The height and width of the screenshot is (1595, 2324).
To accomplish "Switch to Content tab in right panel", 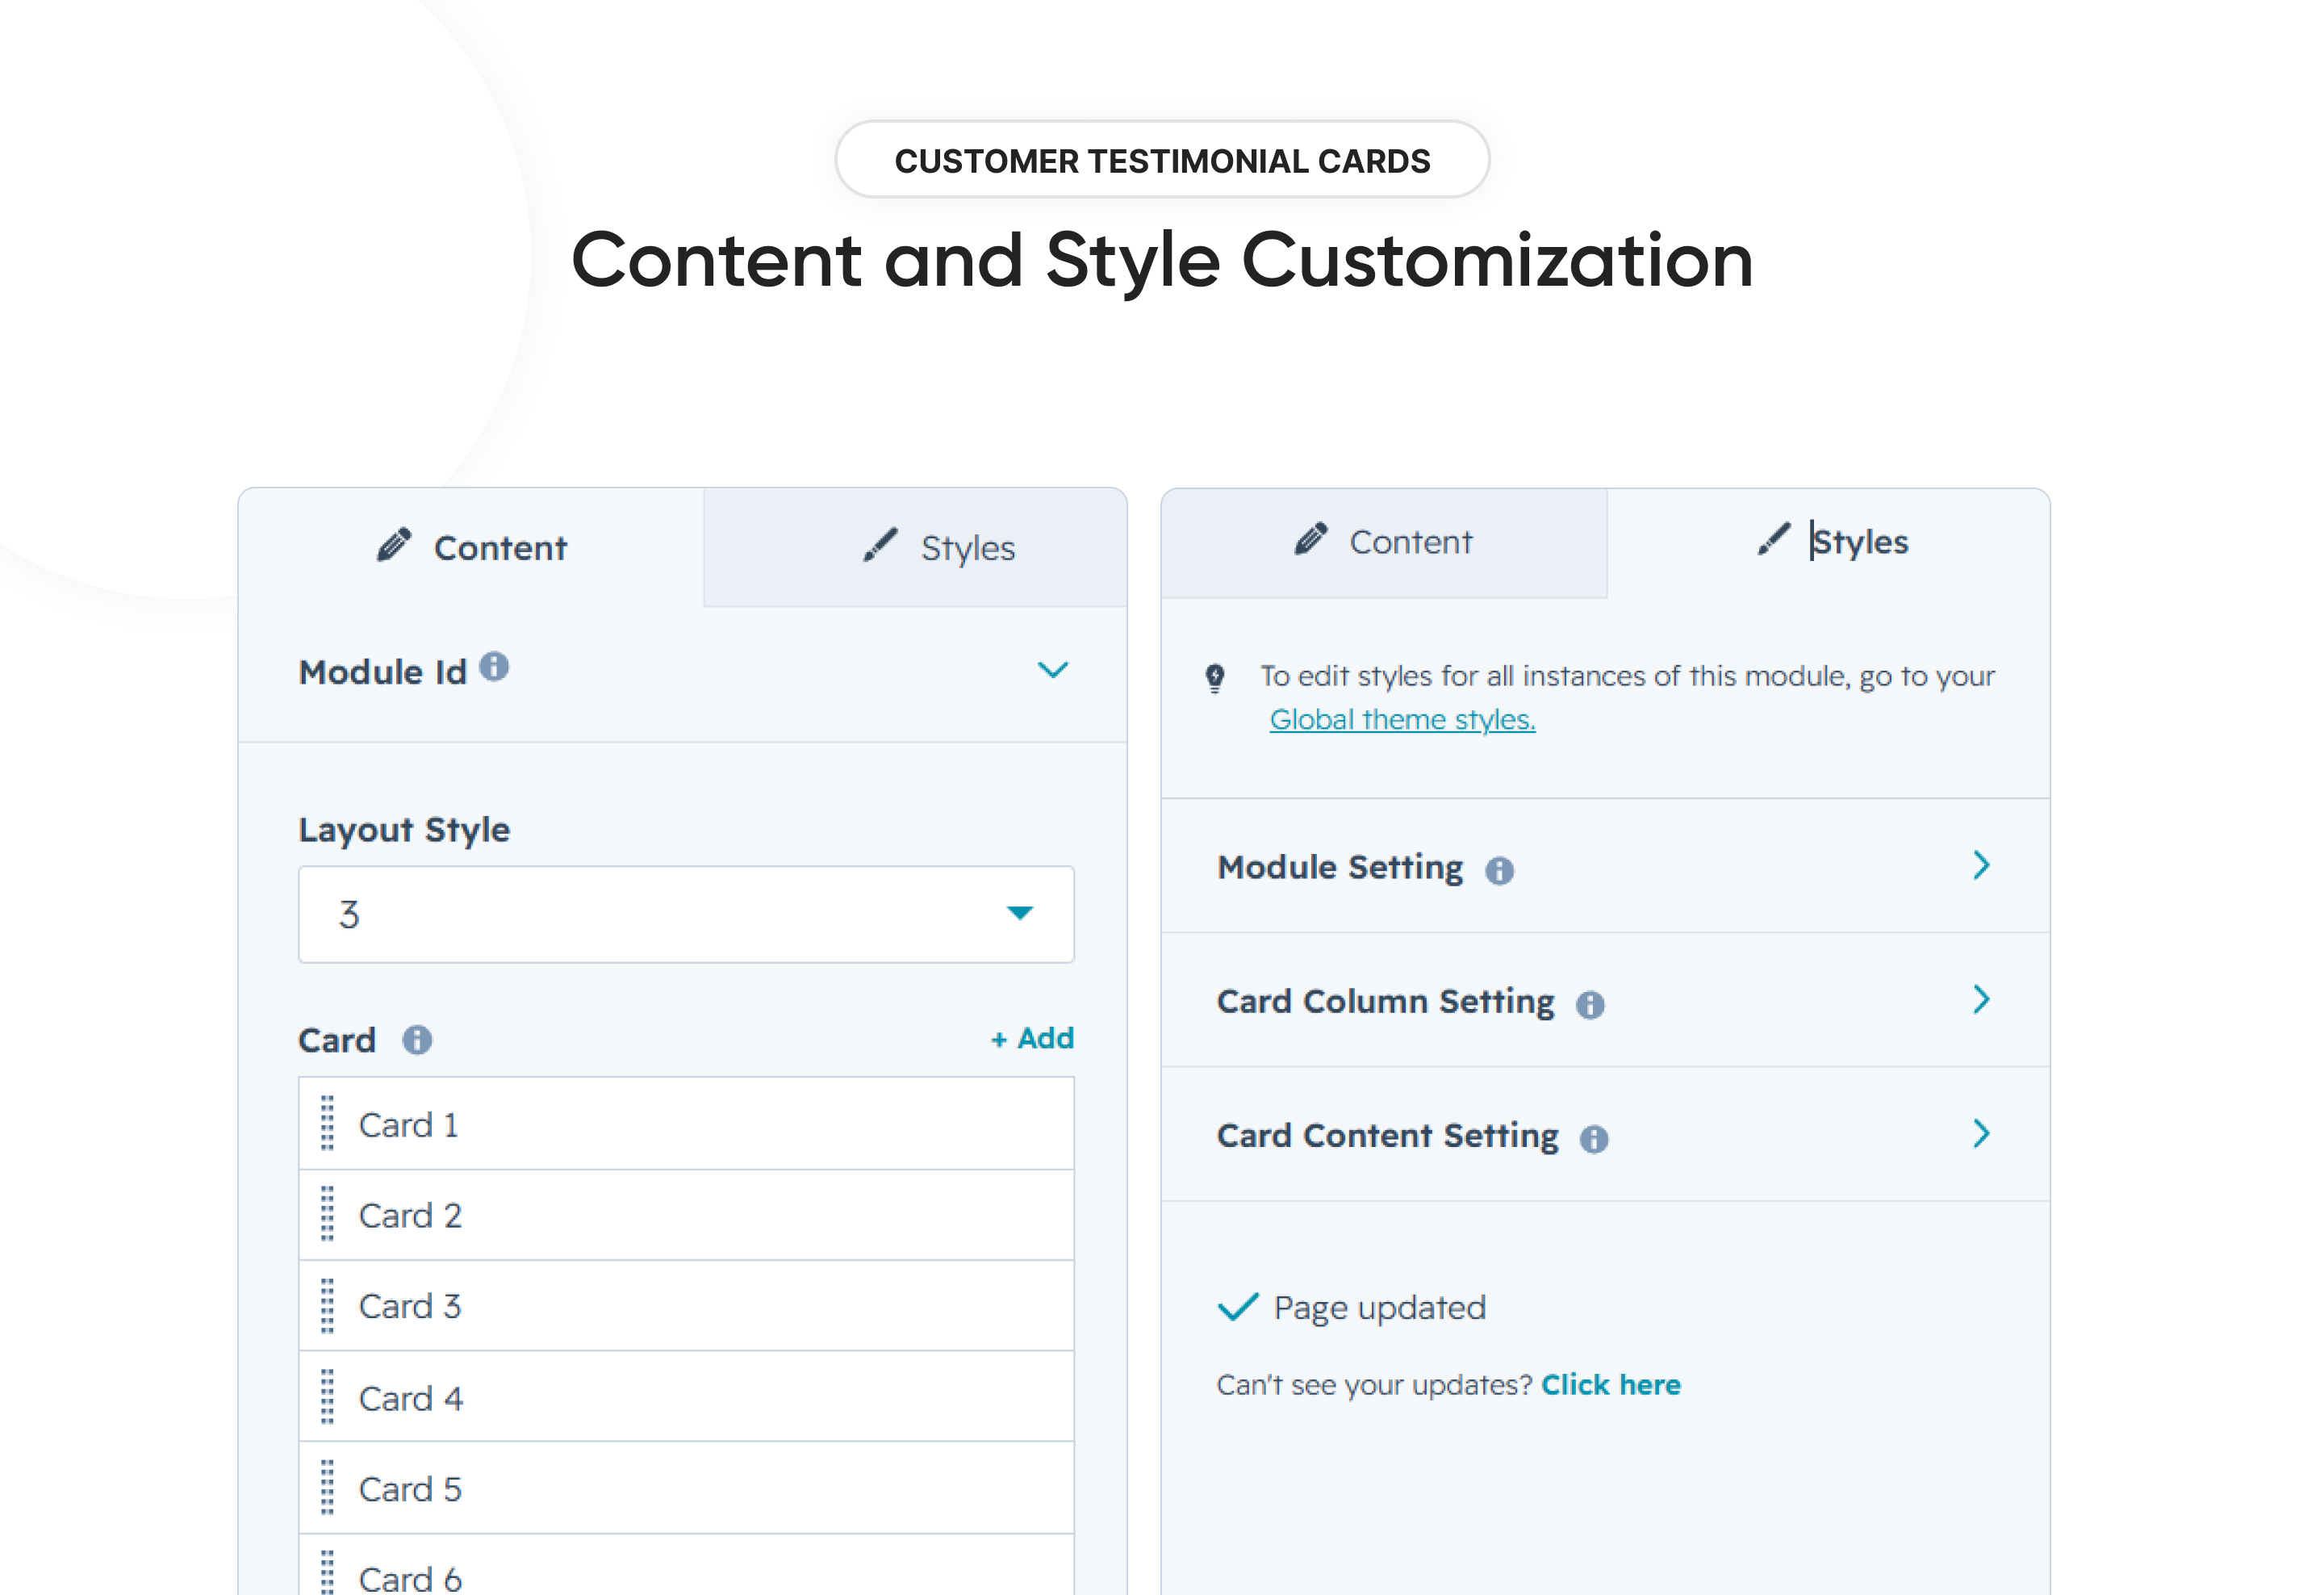I will [x=1384, y=543].
